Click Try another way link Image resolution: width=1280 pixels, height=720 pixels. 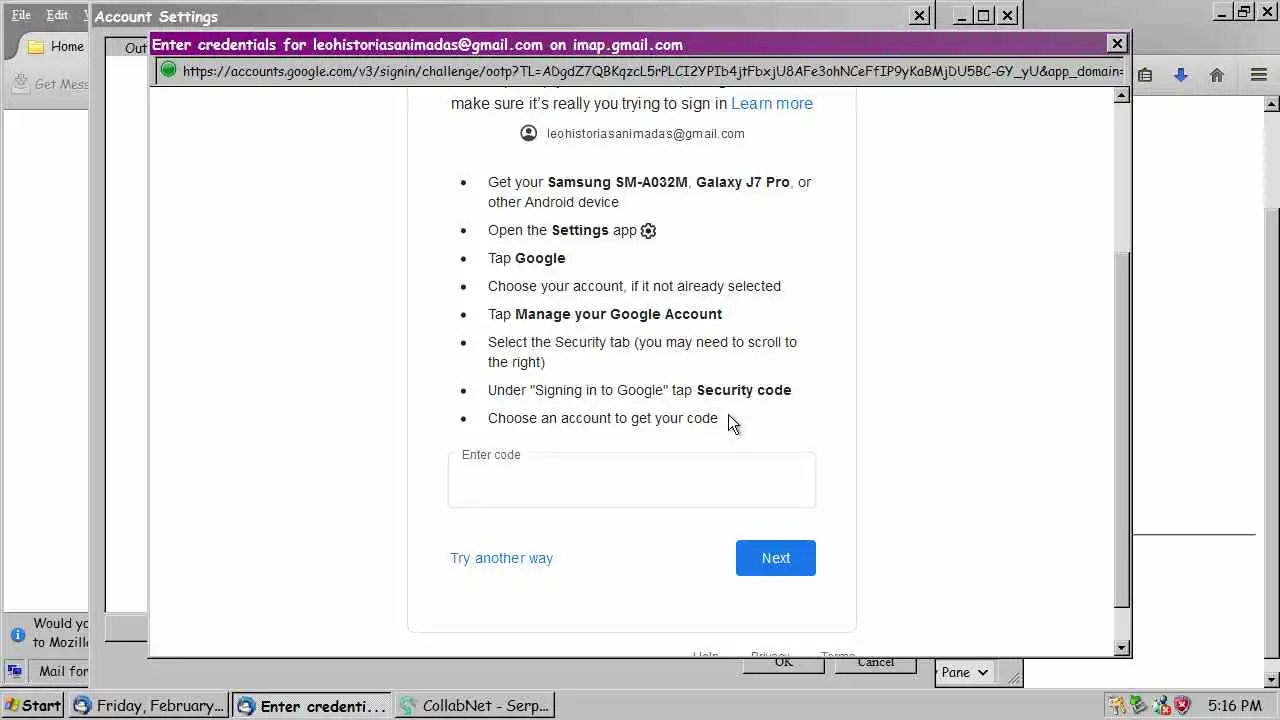(x=501, y=558)
